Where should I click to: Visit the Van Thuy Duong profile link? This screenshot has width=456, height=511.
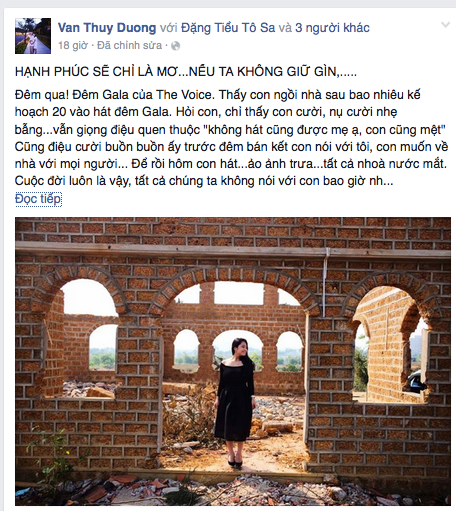(107, 28)
